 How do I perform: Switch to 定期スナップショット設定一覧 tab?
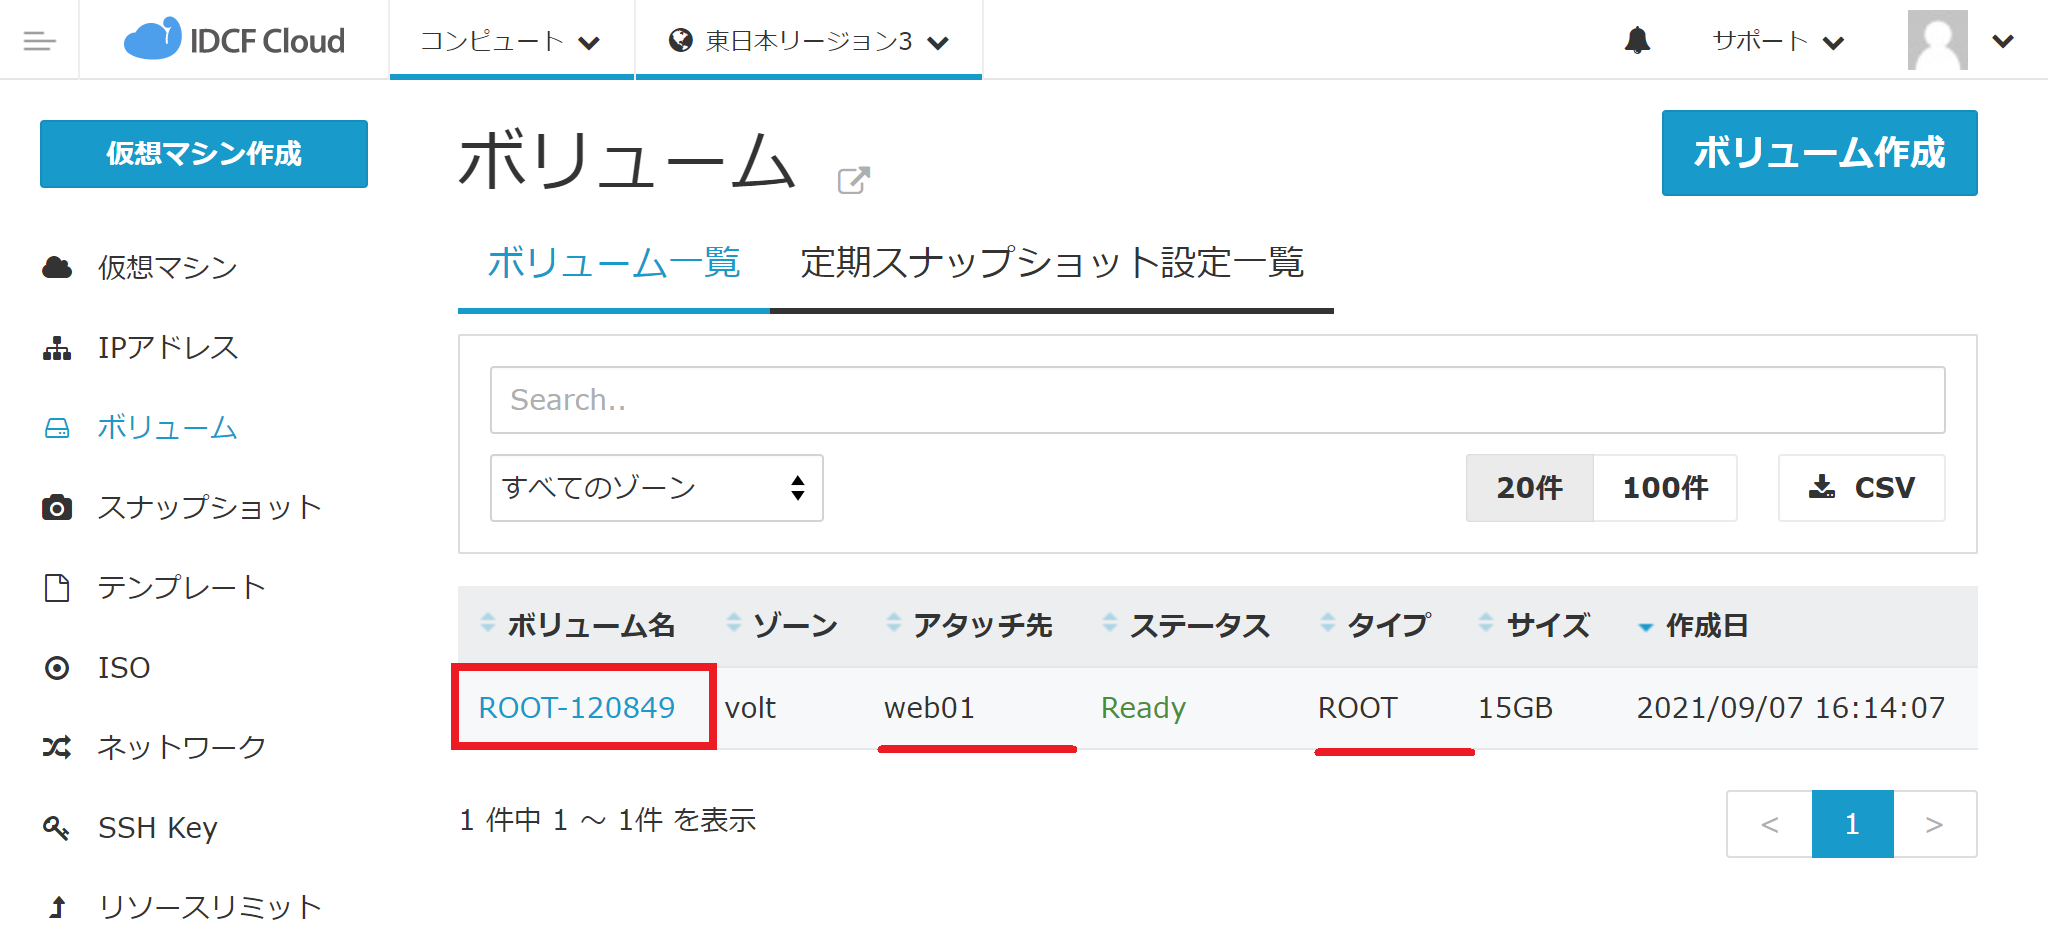(x=1052, y=263)
